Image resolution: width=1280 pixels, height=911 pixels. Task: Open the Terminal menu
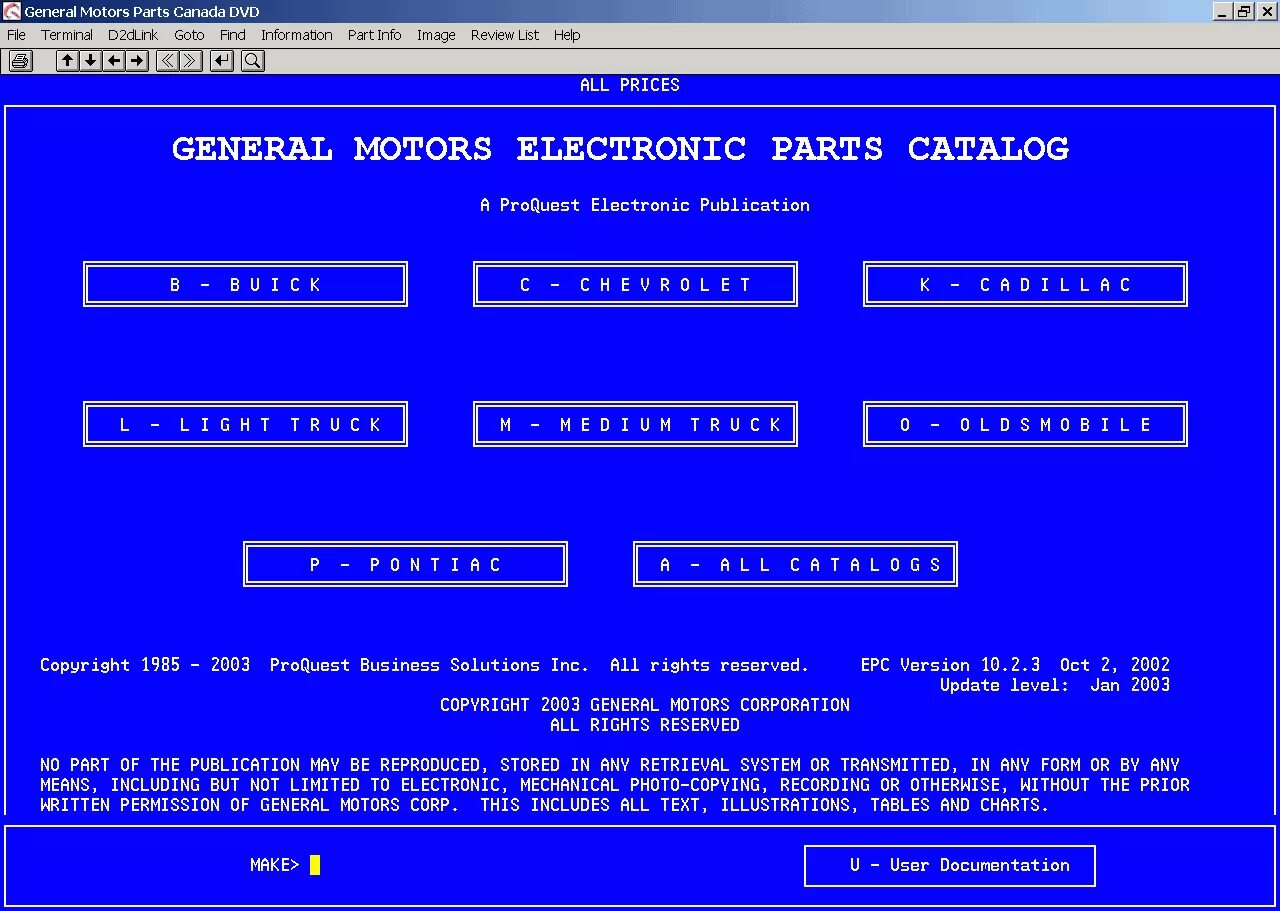click(67, 35)
